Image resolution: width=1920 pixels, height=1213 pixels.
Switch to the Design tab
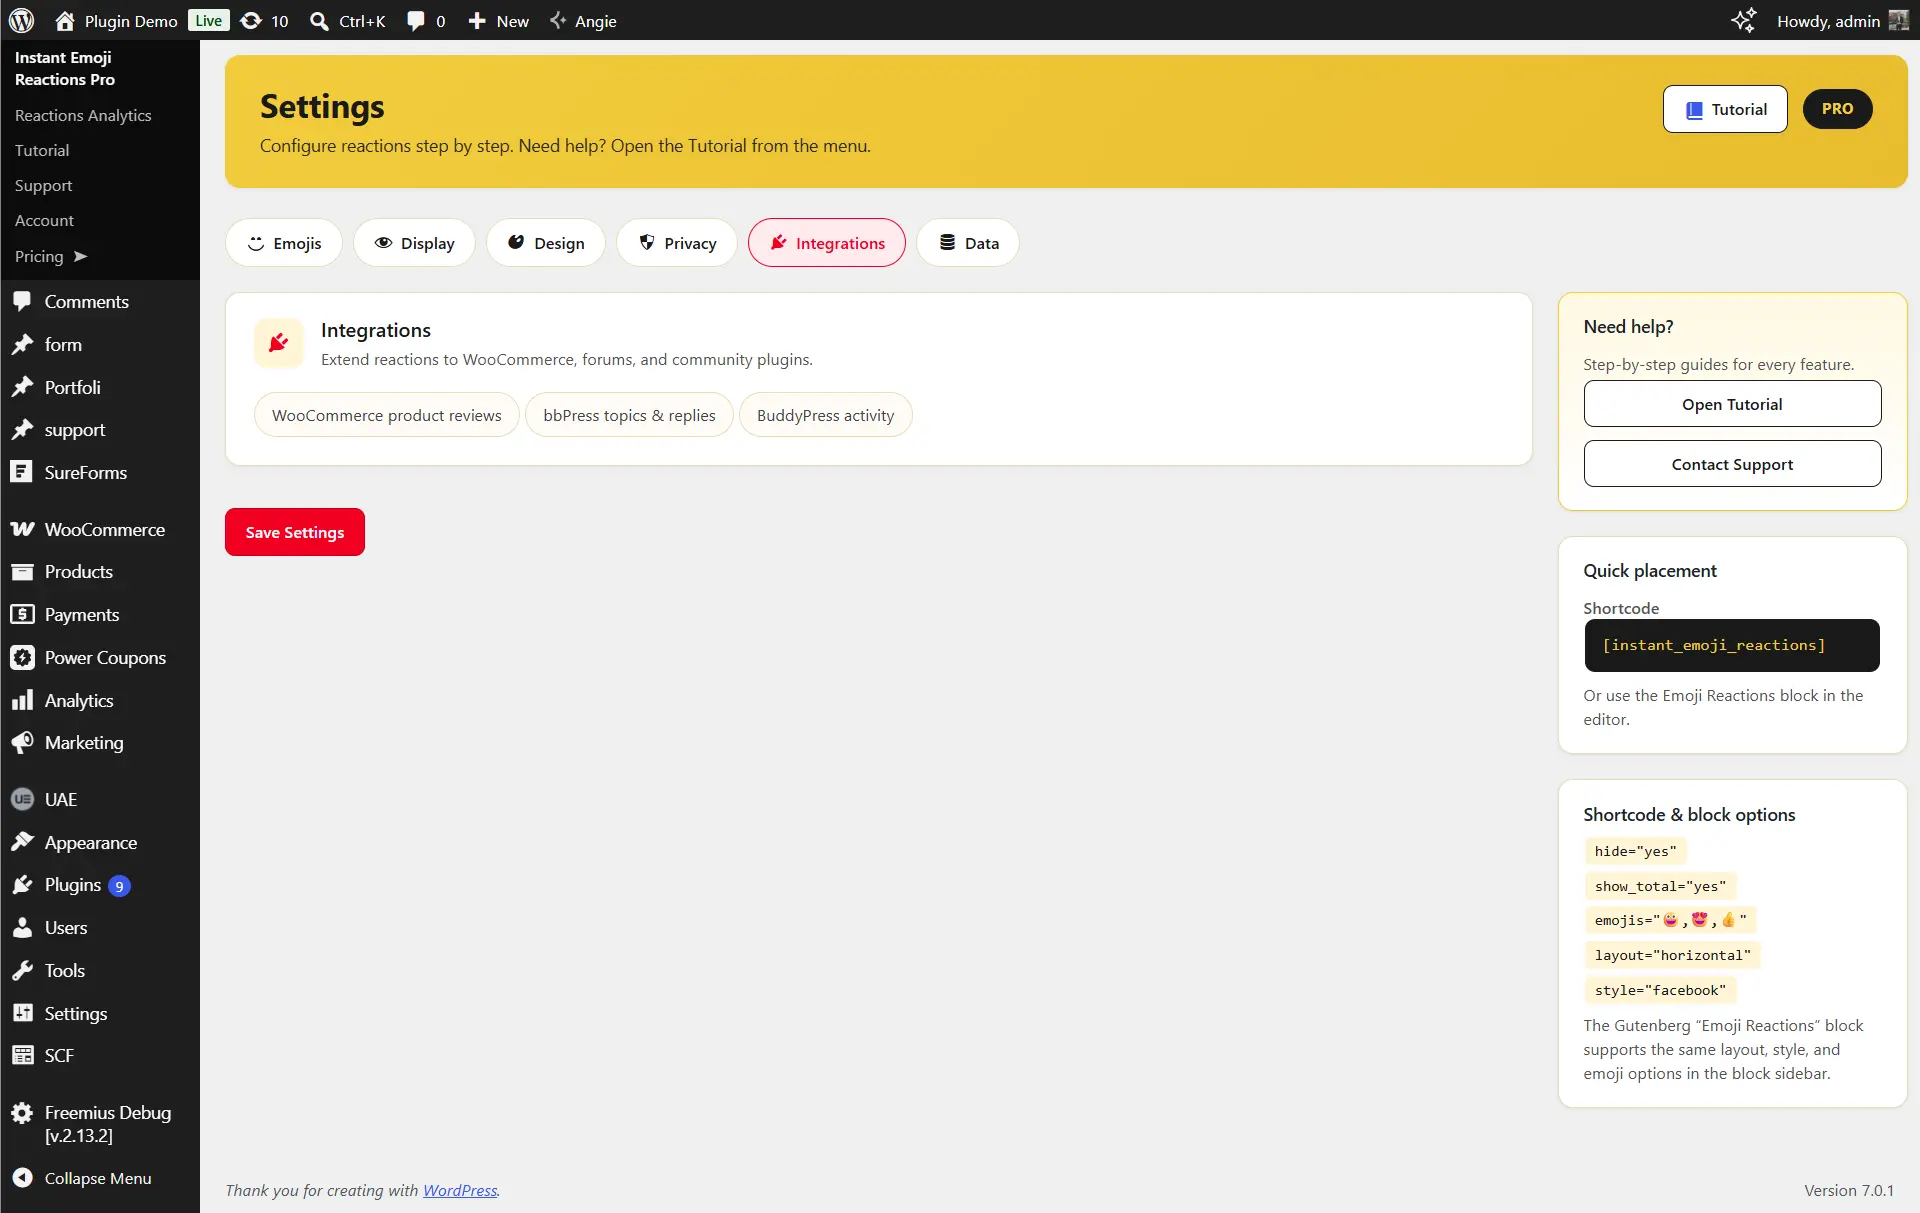click(546, 243)
